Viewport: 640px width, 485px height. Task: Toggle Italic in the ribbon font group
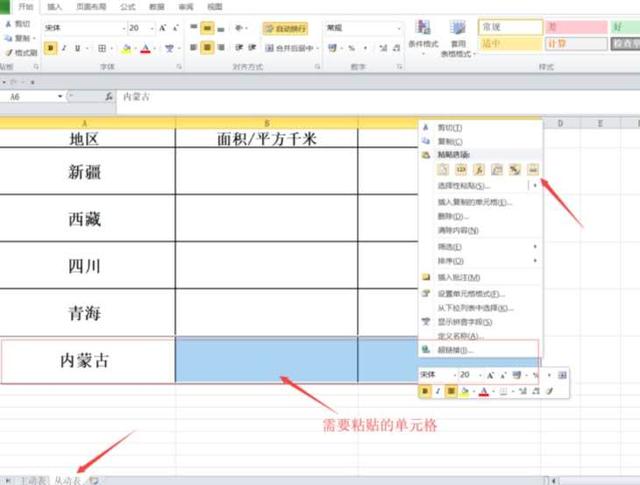pyautogui.click(x=64, y=48)
